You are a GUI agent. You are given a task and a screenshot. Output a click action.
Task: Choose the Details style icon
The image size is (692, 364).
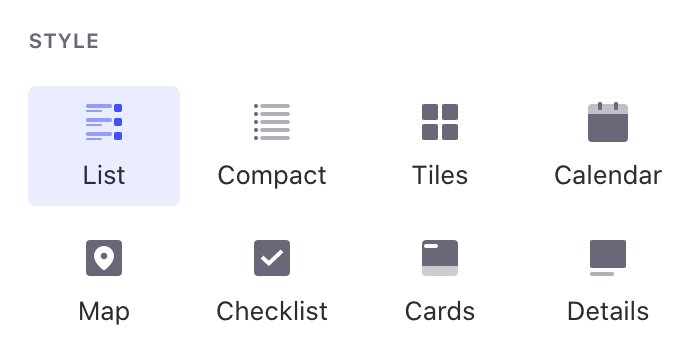point(608,258)
